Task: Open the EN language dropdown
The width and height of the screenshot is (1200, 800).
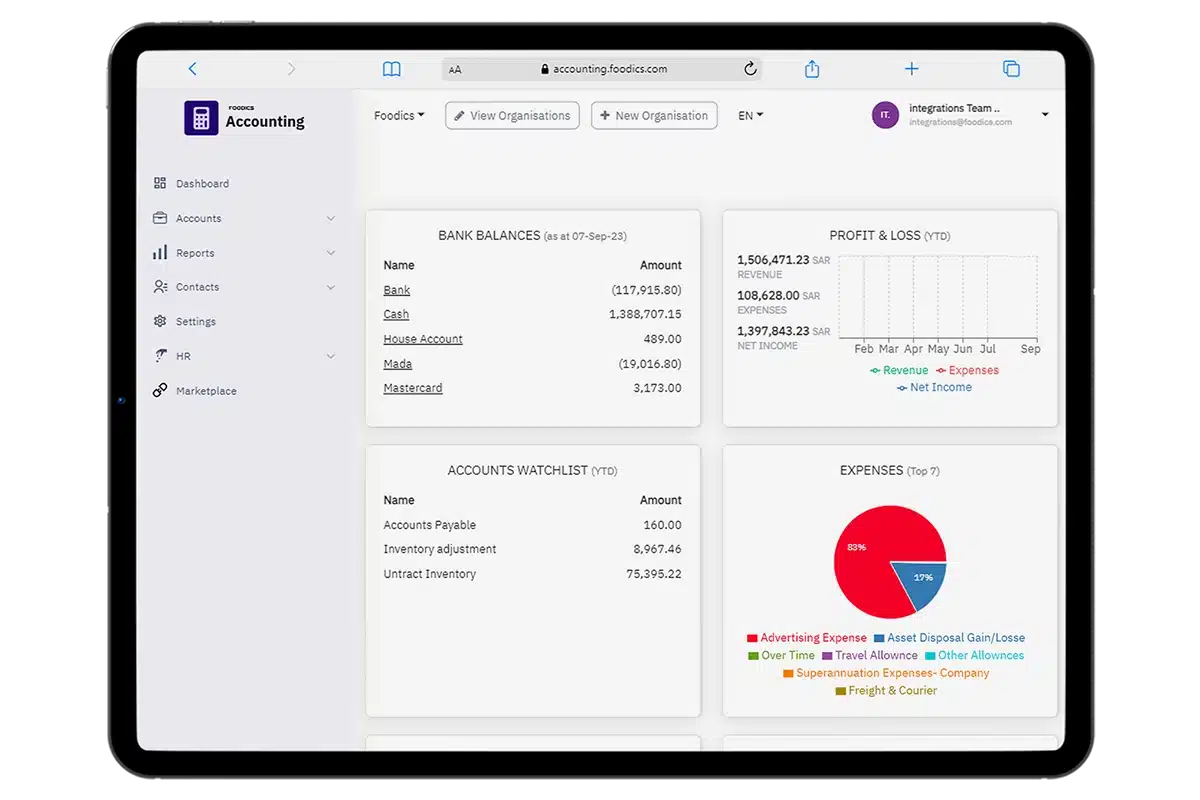Action: click(750, 115)
